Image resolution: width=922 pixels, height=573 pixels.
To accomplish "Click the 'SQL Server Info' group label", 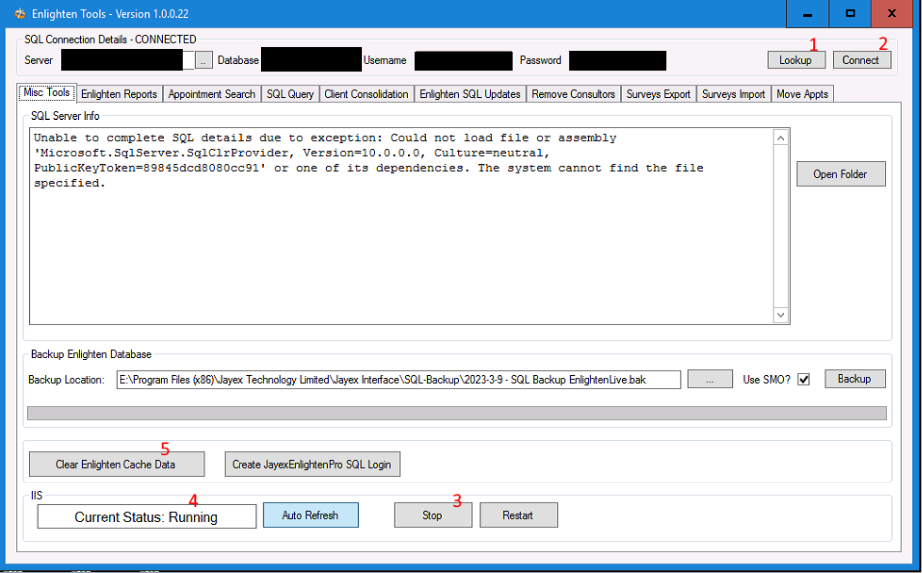I will [x=65, y=116].
